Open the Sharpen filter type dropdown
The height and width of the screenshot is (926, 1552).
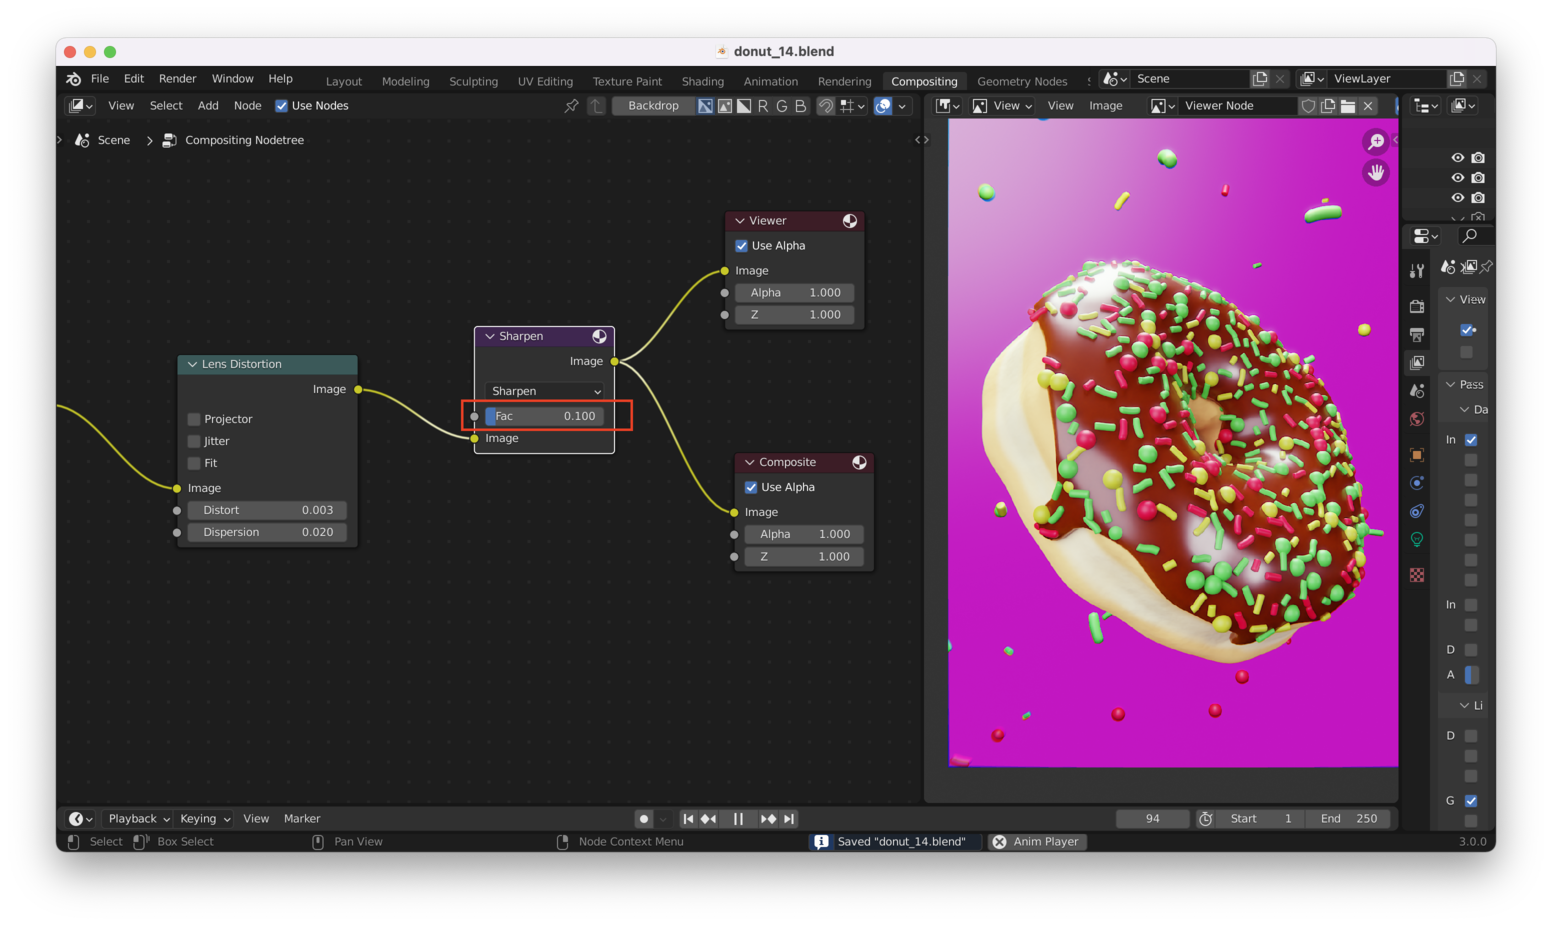click(x=545, y=391)
